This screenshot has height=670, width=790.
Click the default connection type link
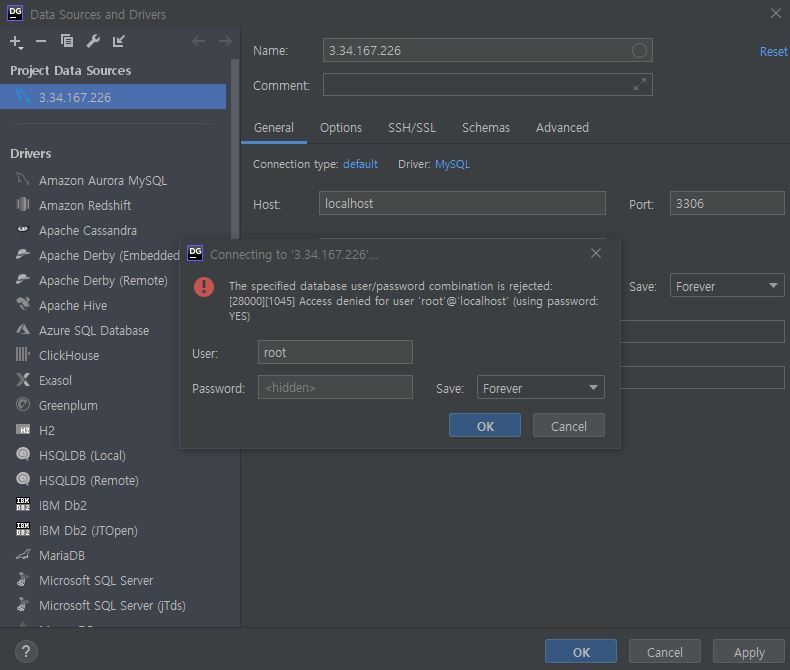click(360, 164)
